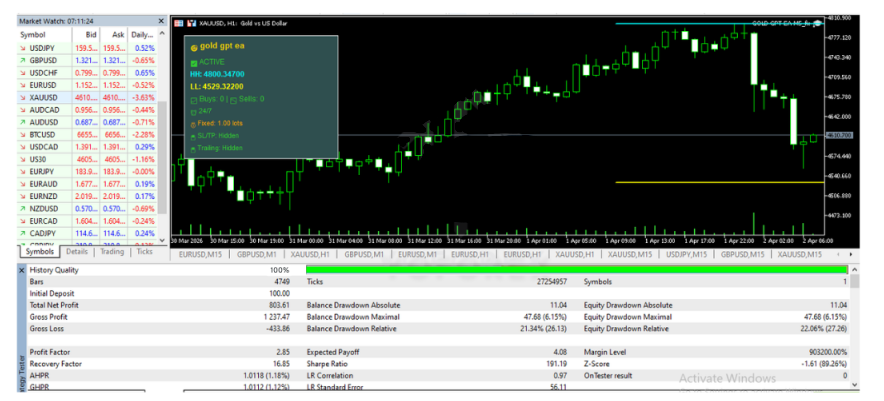Click the lock icon beside Trailing: Hidden

(194, 148)
